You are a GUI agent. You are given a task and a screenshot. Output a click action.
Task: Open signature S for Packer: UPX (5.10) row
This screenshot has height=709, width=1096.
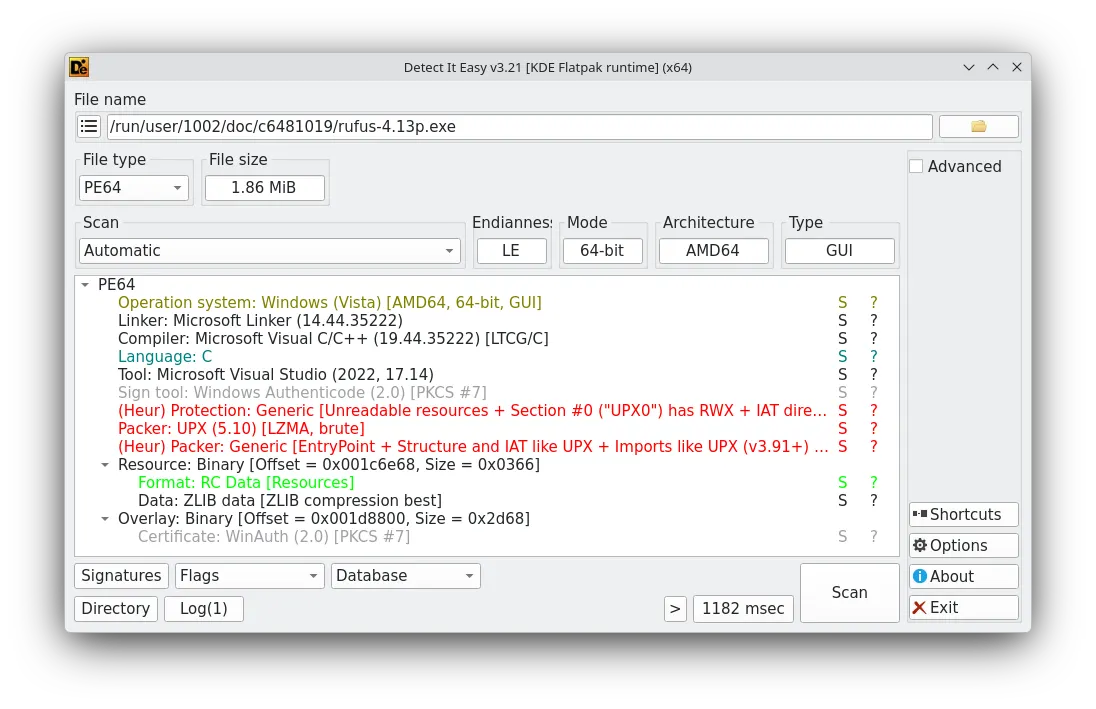coord(842,429)
